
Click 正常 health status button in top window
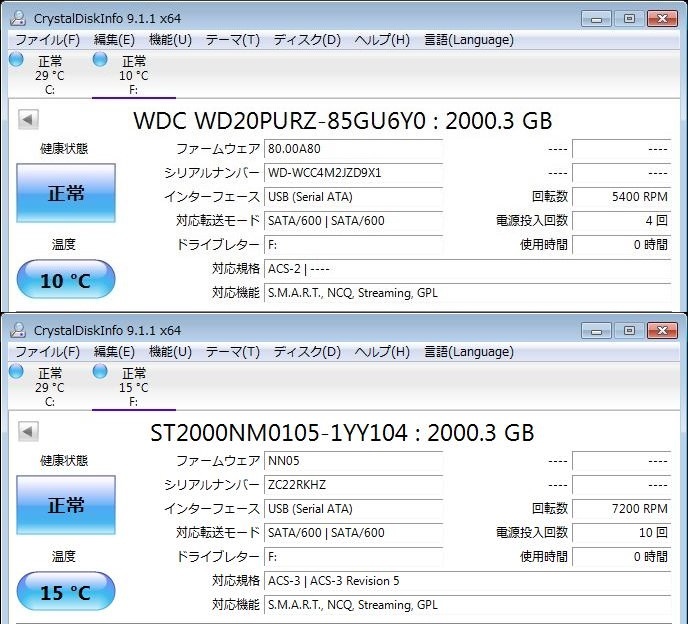point(66,193)
